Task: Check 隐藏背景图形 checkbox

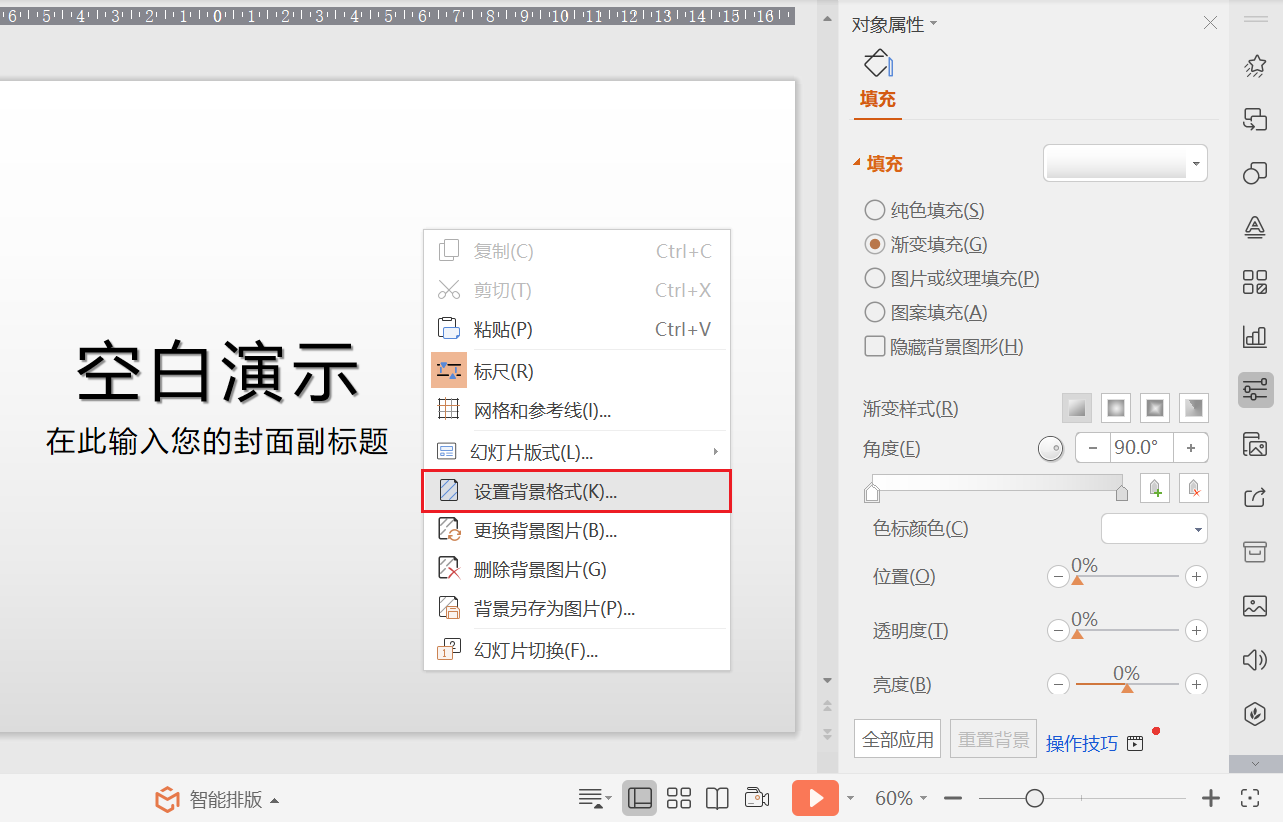Action: coord(874,346)
